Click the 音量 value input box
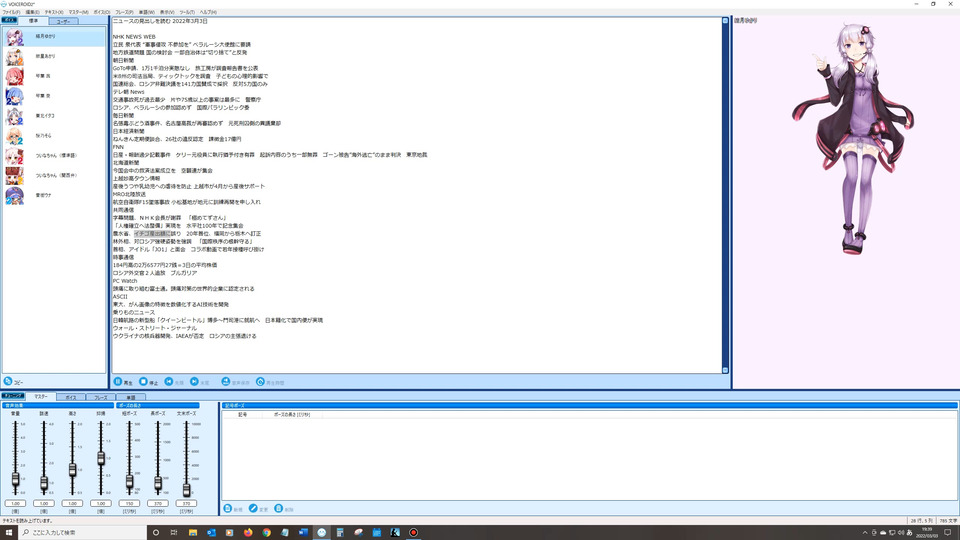Image resolution: width=960 pixels, height=540 pixels. coord(15,503)
